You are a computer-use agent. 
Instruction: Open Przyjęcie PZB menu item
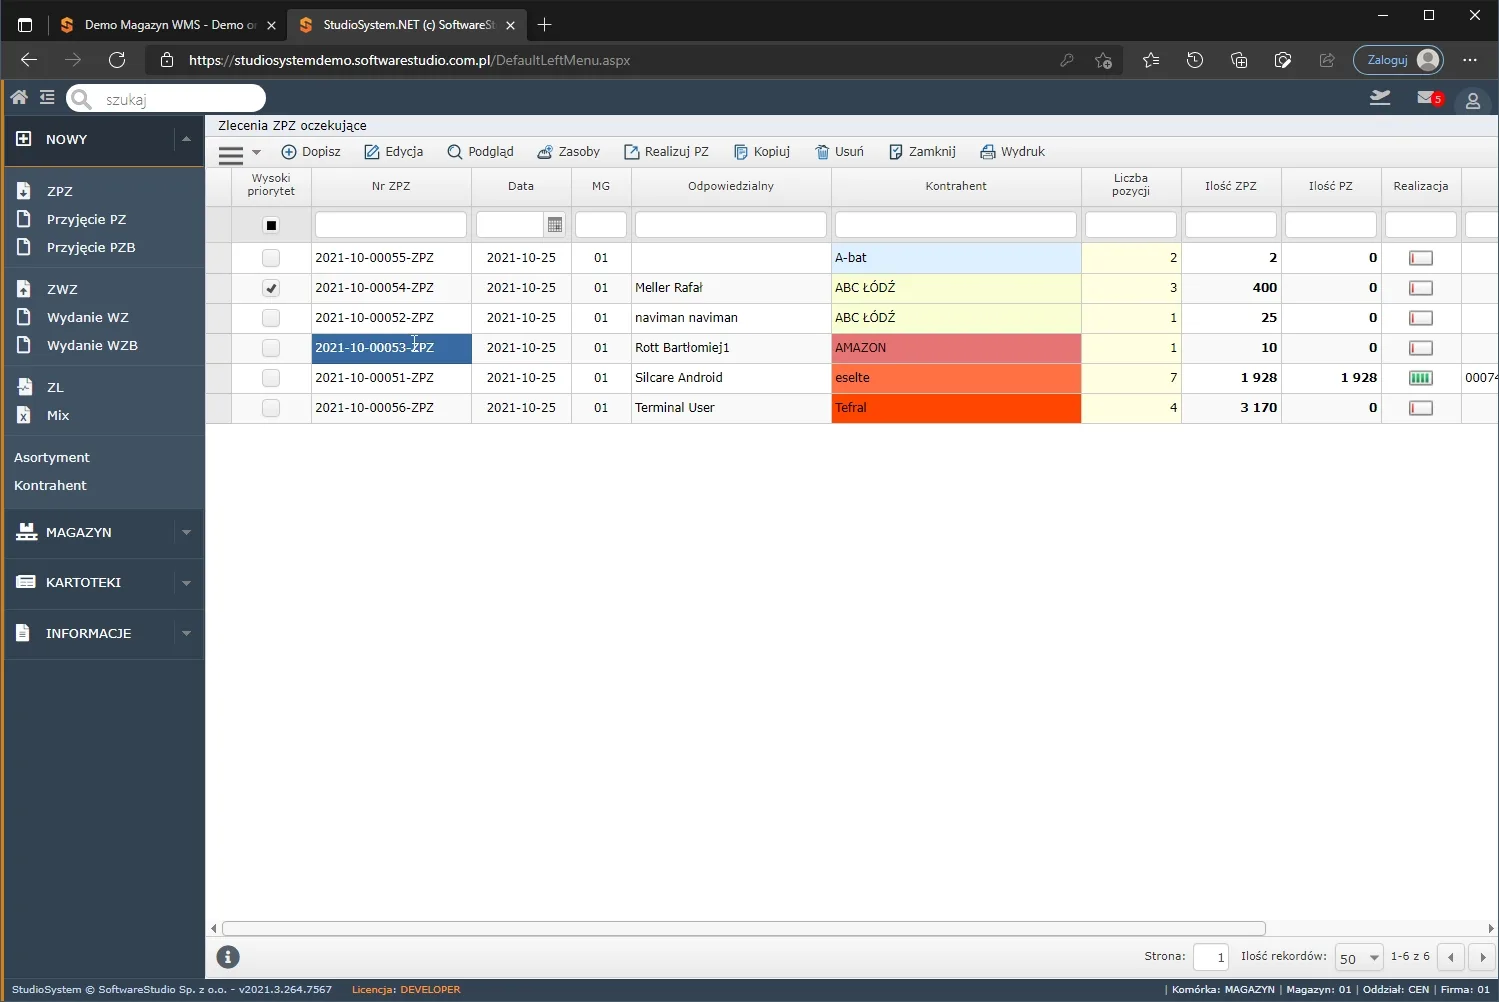tap(91, 247)
